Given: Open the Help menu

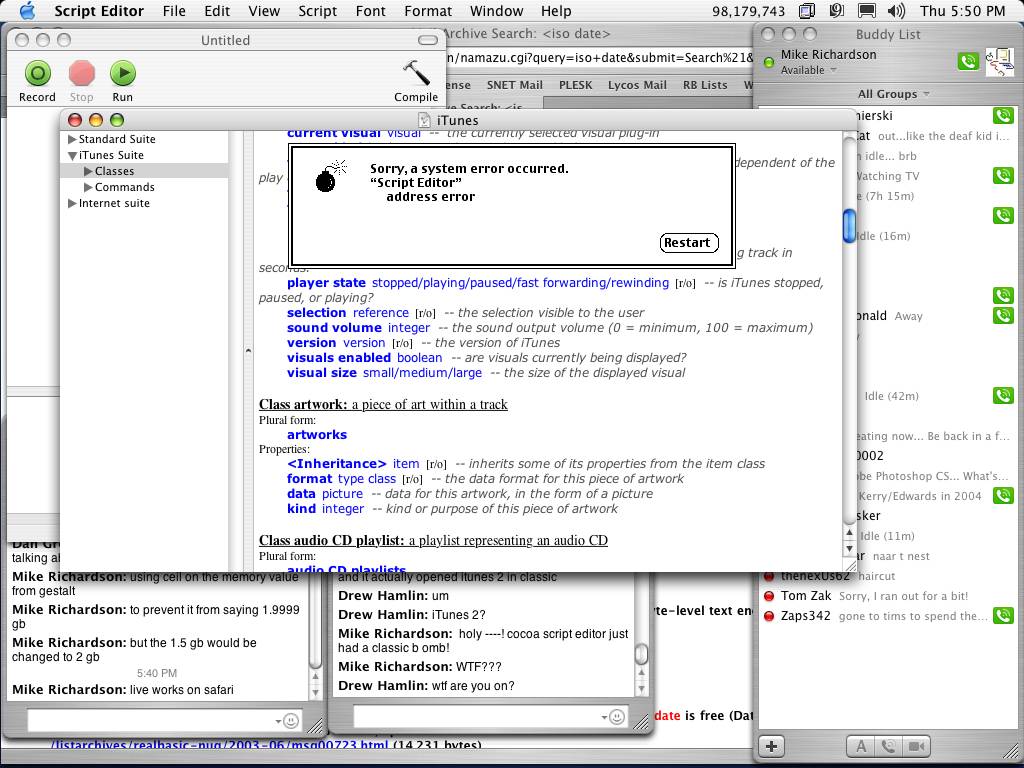Looking at the screenshot, I should pos(556,11).
